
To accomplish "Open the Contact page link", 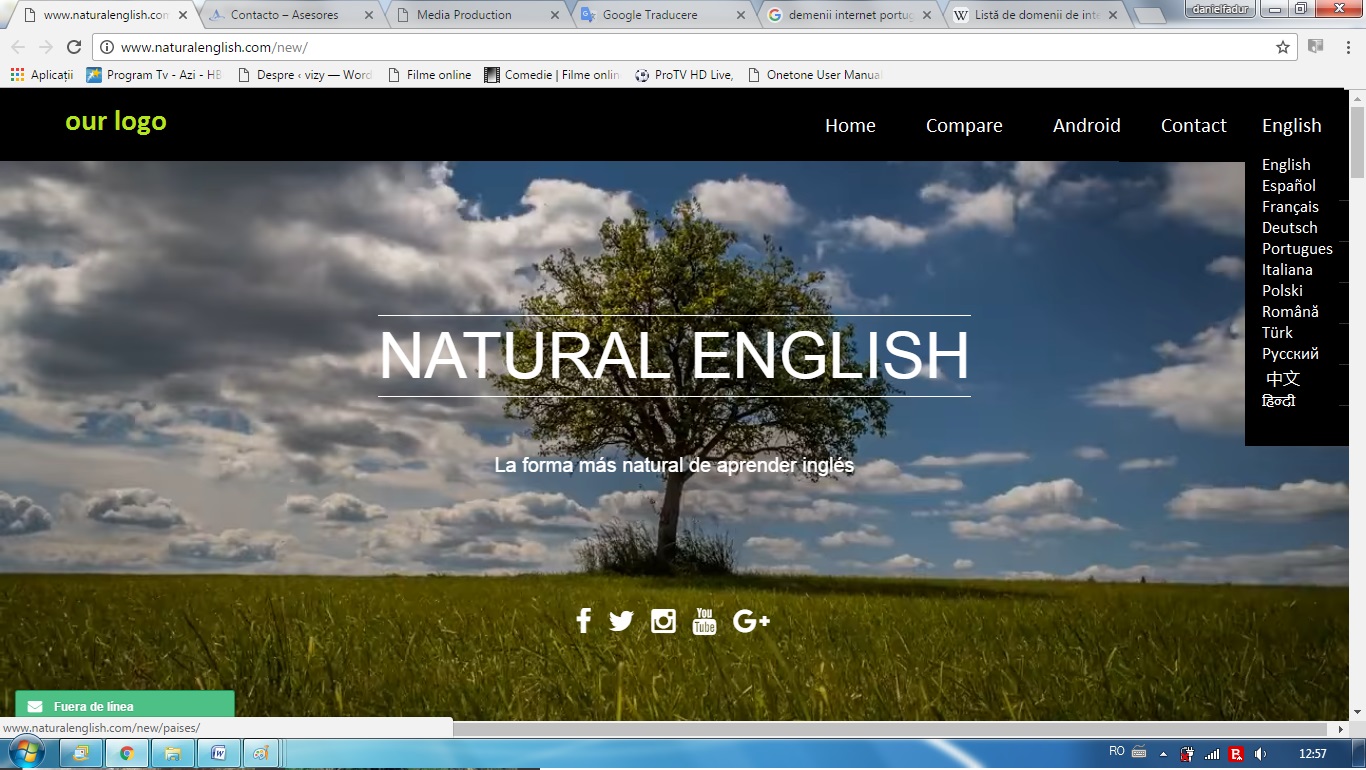I will 1193,126.
